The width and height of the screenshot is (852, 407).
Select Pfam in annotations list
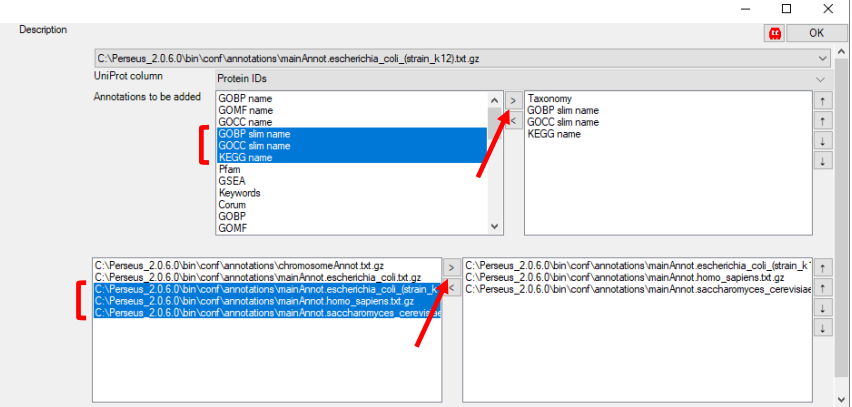(x=230, y=170)
